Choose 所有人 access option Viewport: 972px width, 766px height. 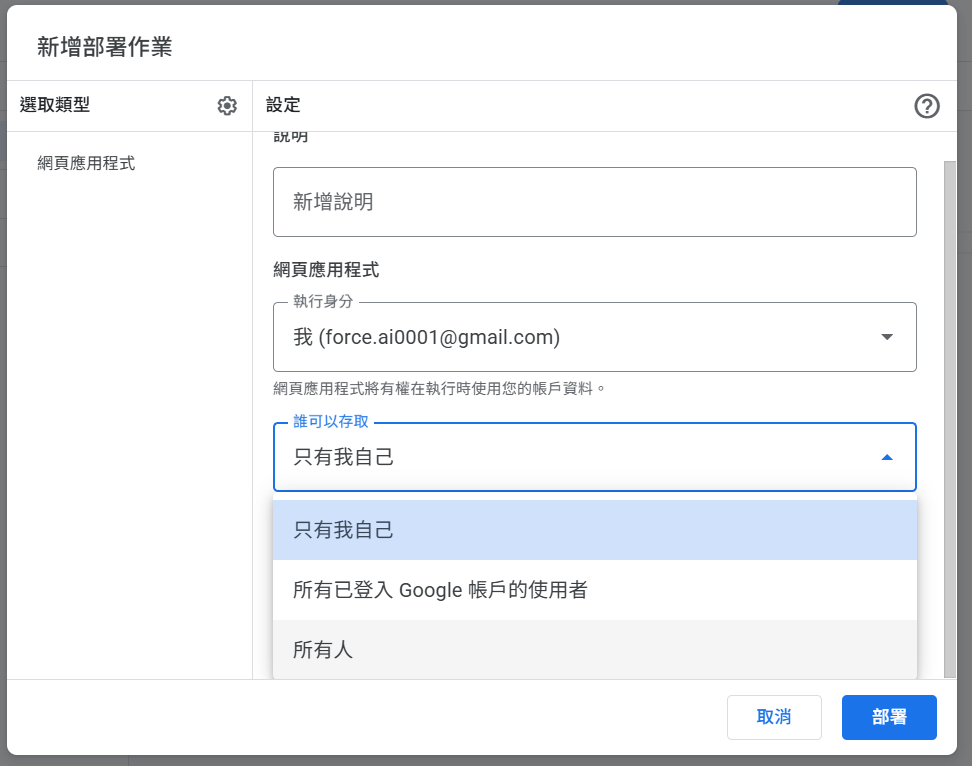594,649
